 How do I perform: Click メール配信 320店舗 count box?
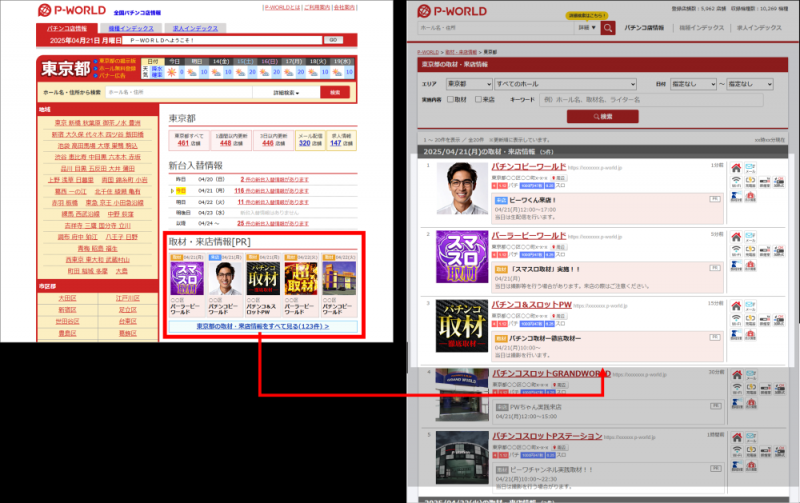click(x=310, y=140)
